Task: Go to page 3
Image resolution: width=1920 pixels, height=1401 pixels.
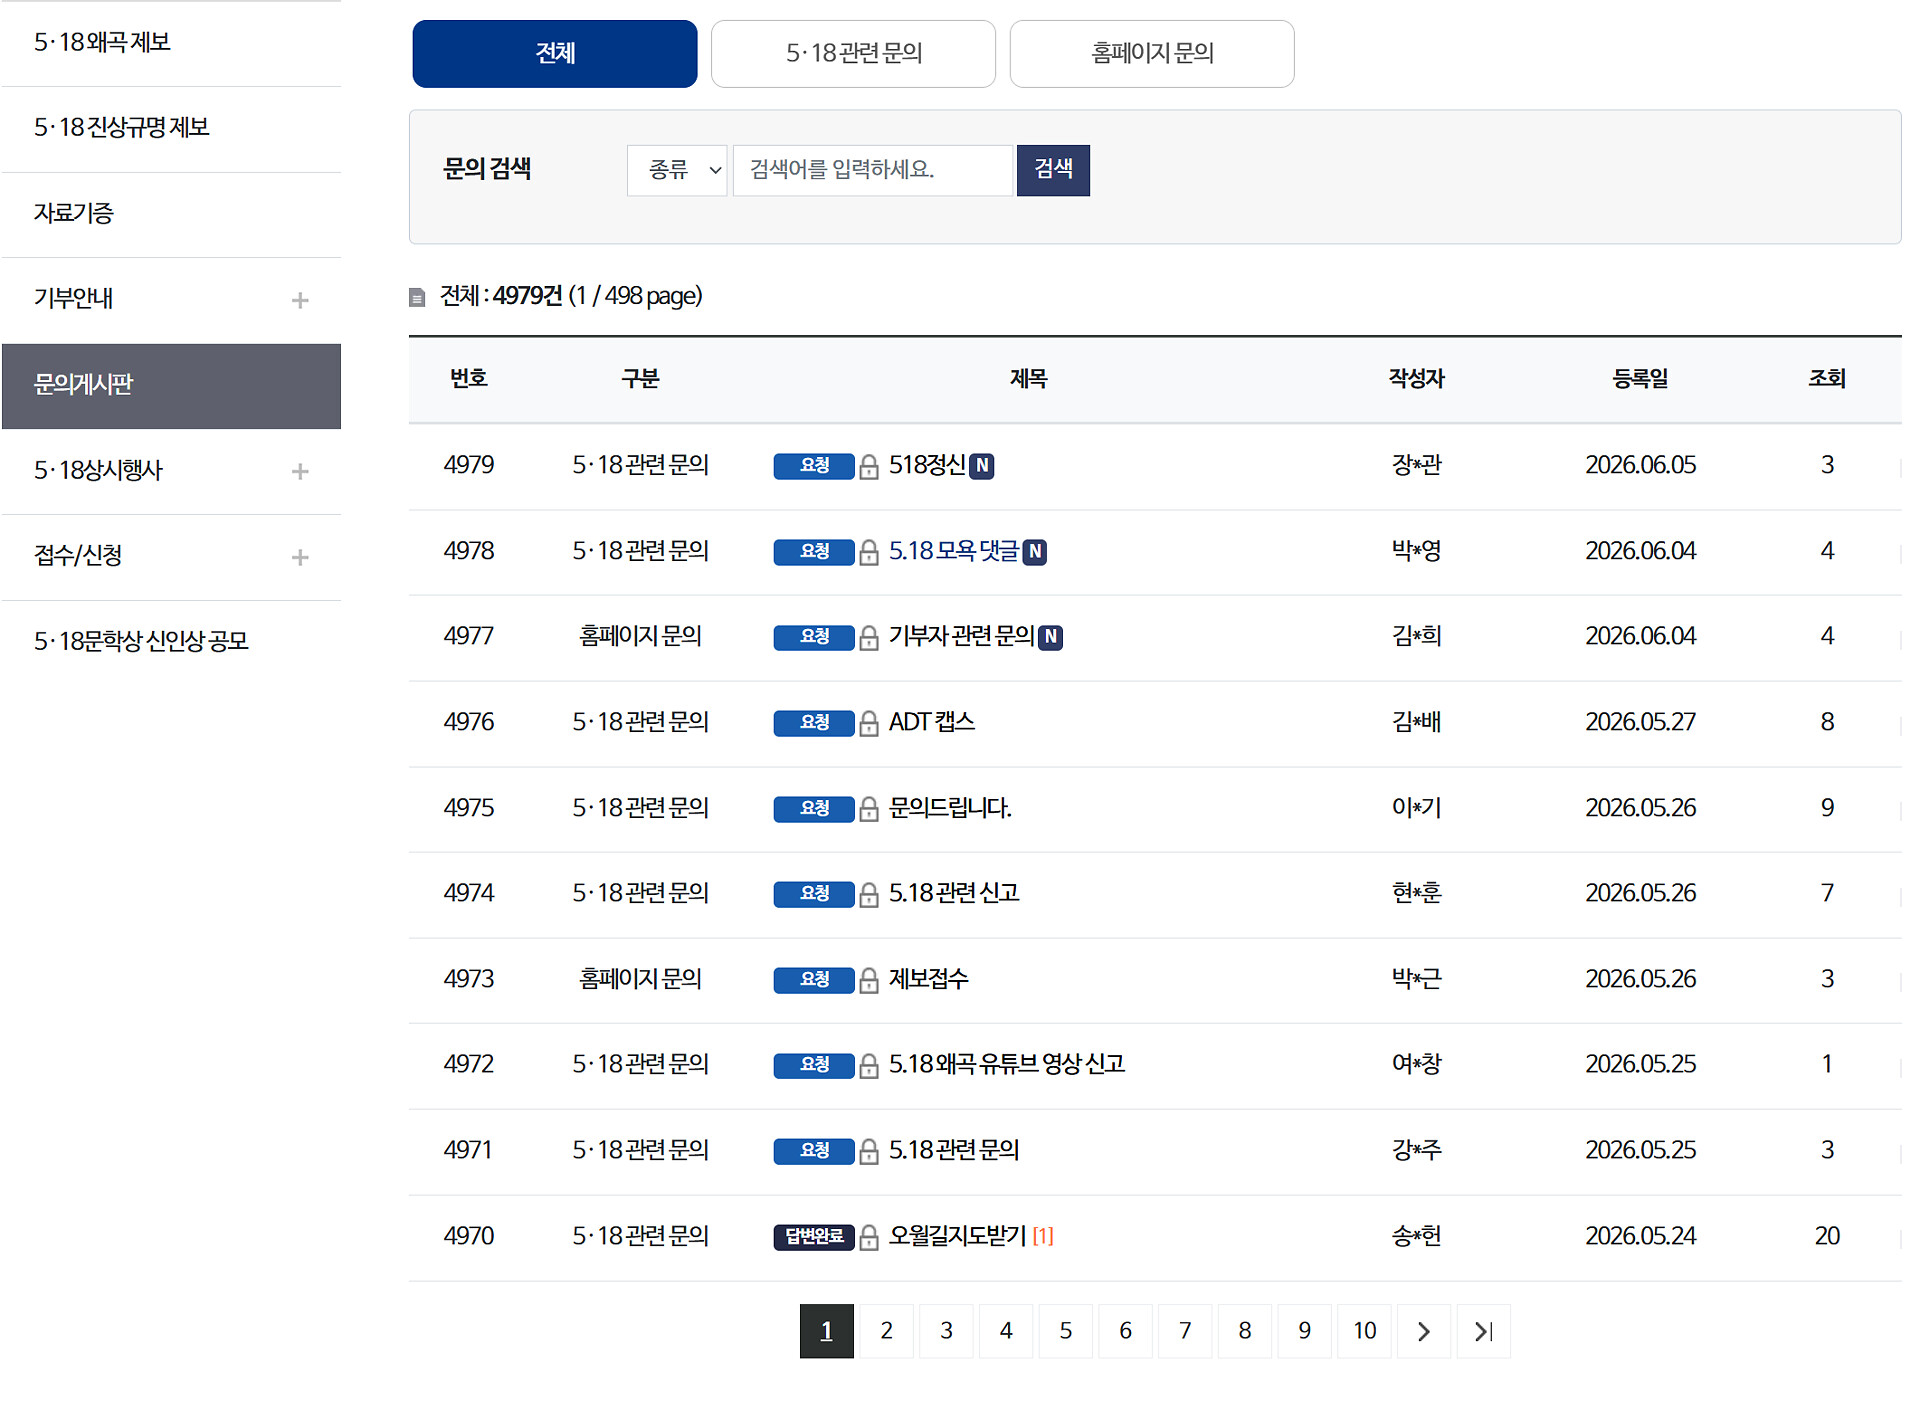Action: point(946,1331)
